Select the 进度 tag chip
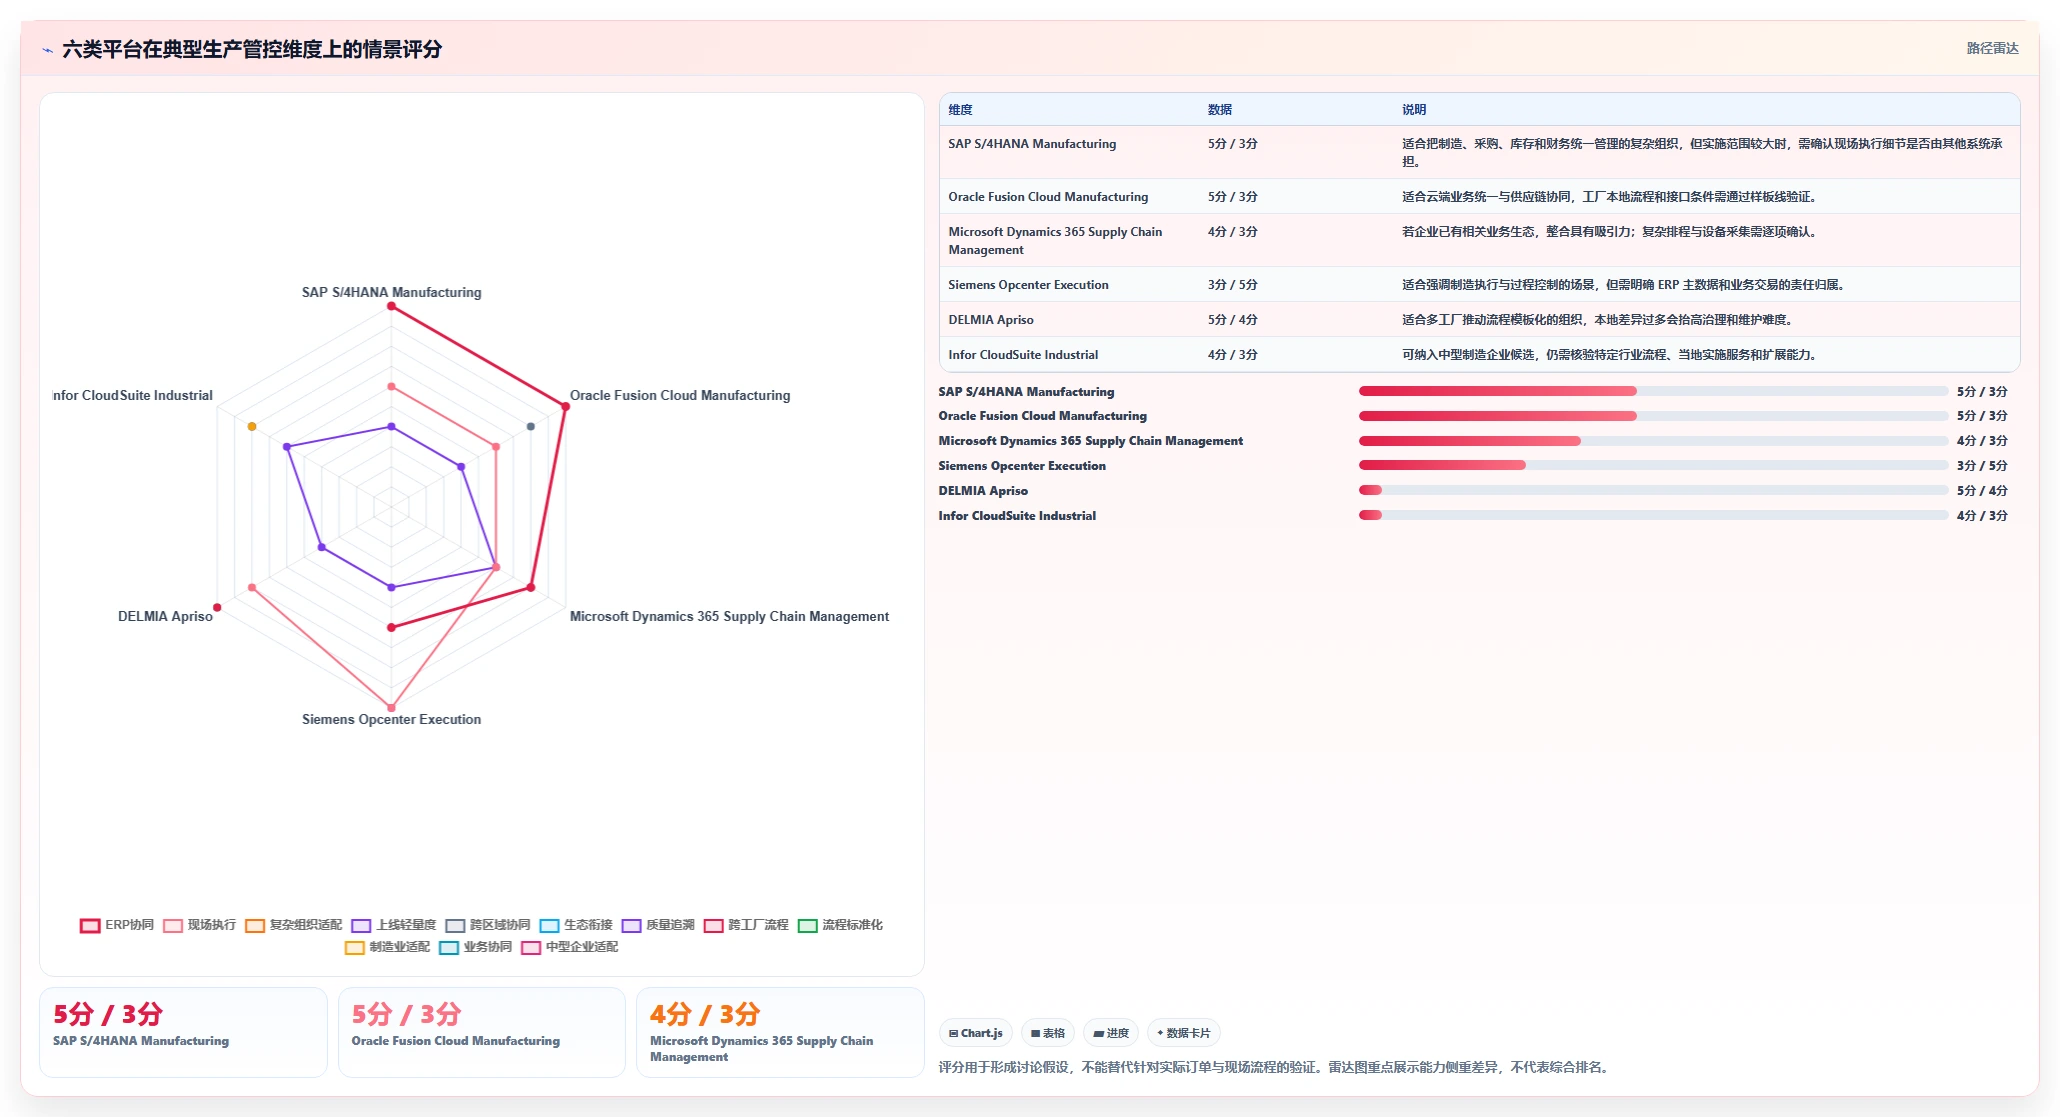The image size is (2060, 1117). coord(1111,1033)
